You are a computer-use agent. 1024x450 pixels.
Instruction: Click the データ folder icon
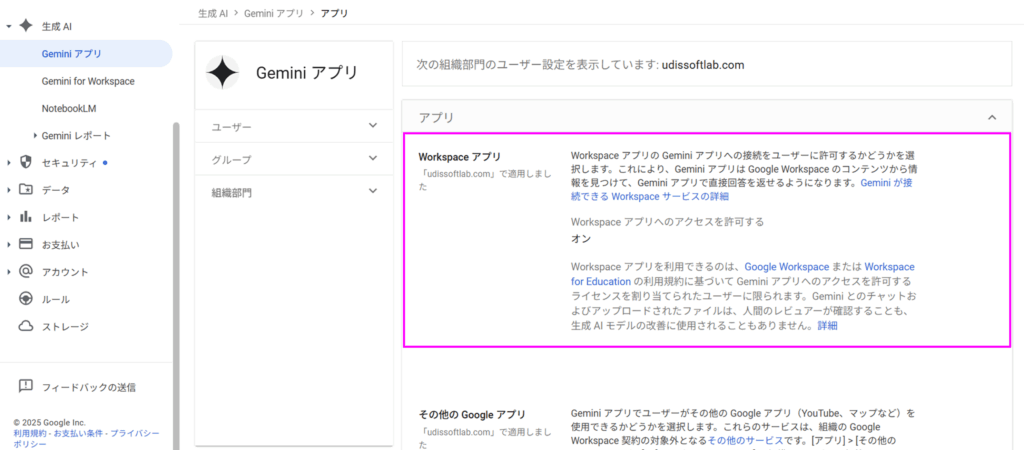25,189
